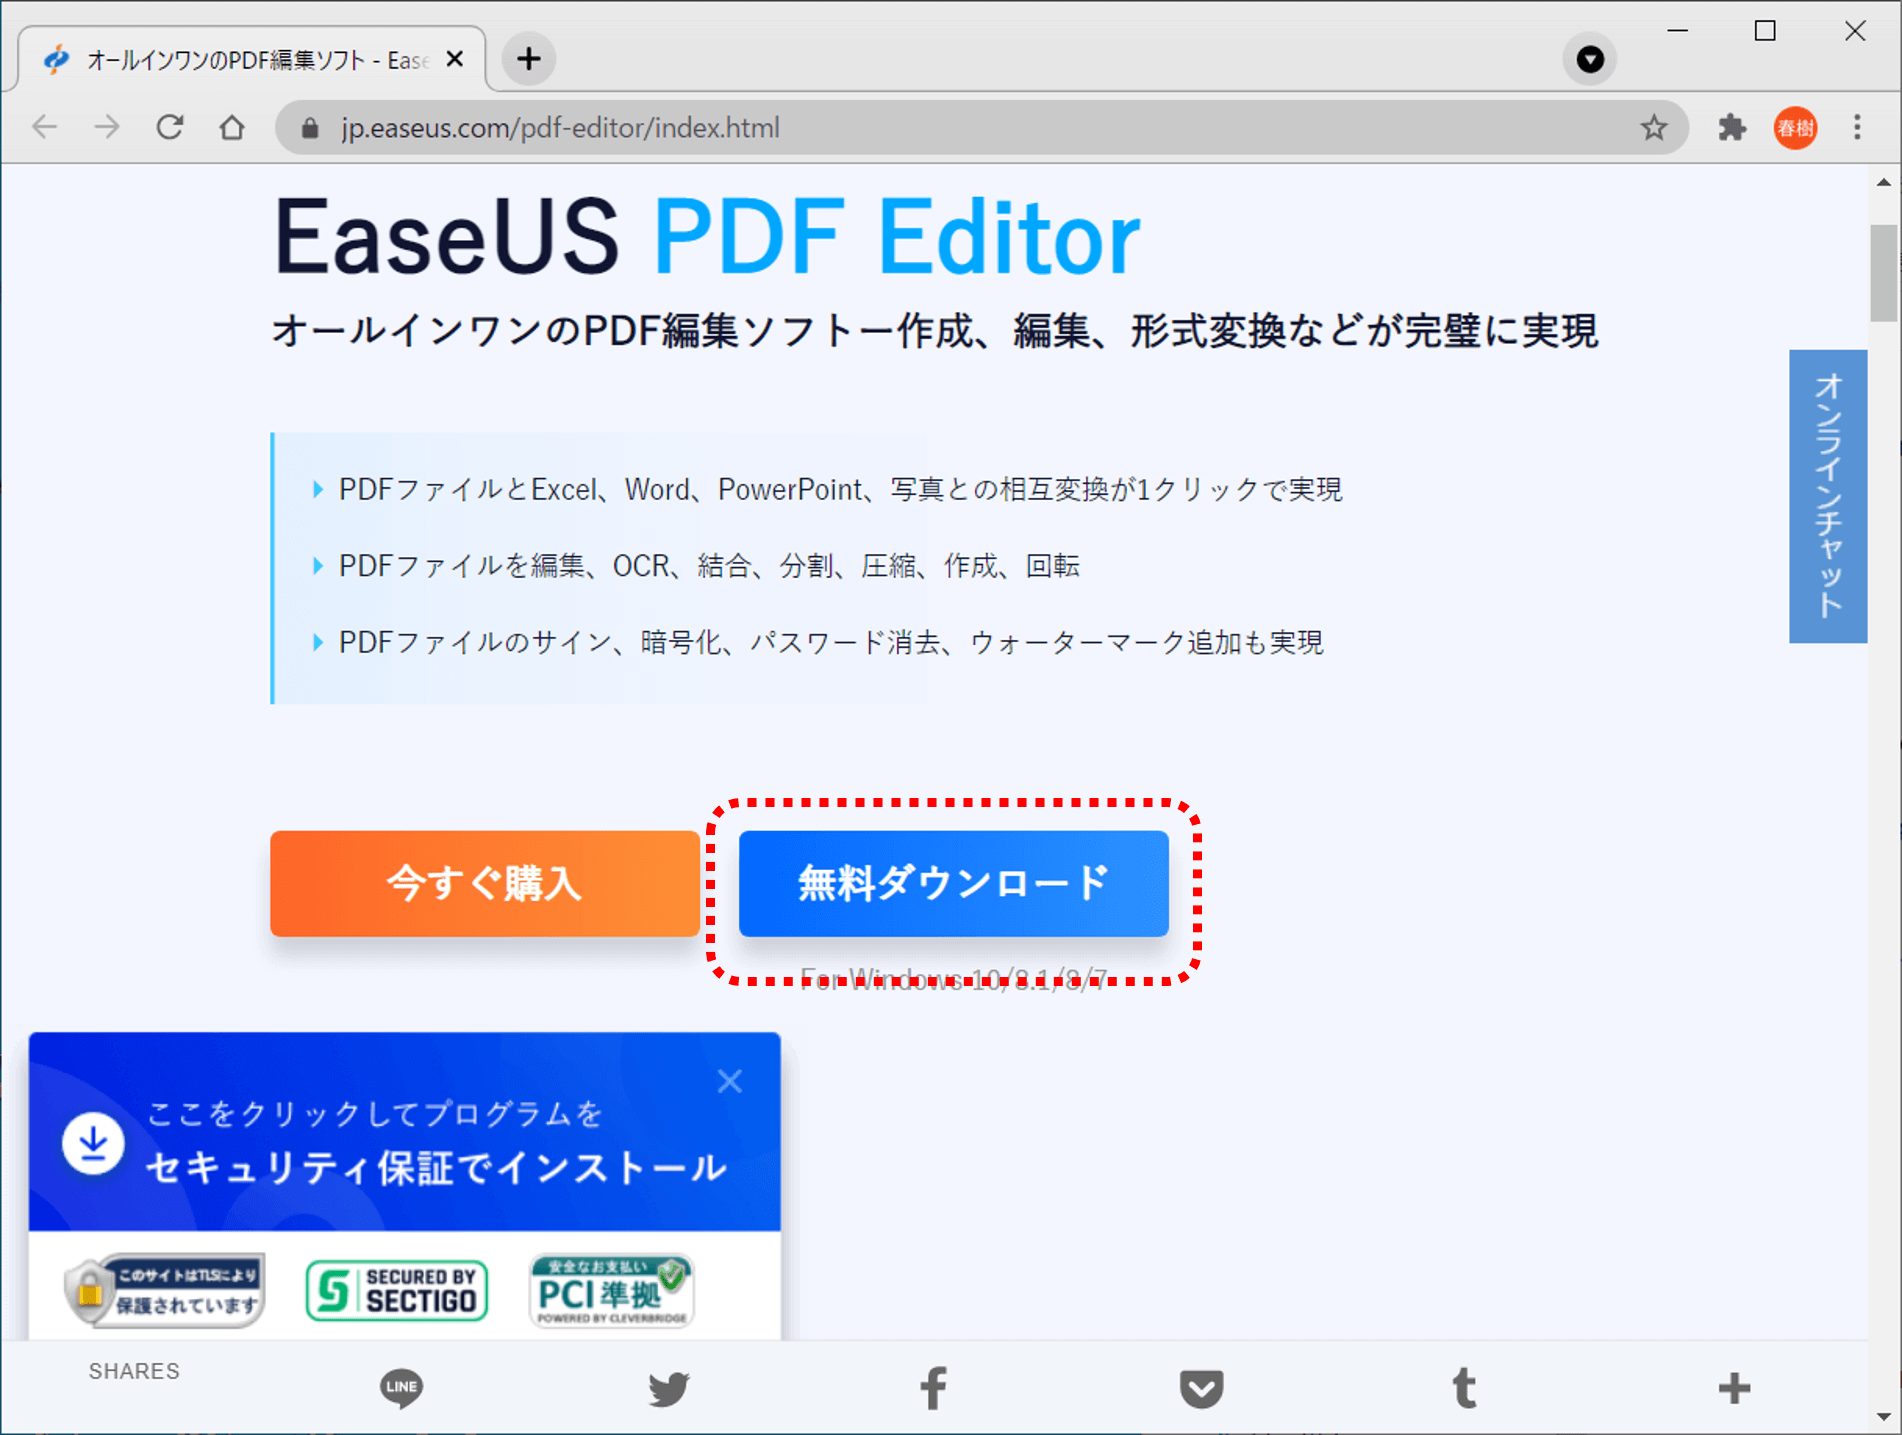Share the page on Tumblr icon
The image size is (1902, 1435).
click(x=1464, y=1388)
